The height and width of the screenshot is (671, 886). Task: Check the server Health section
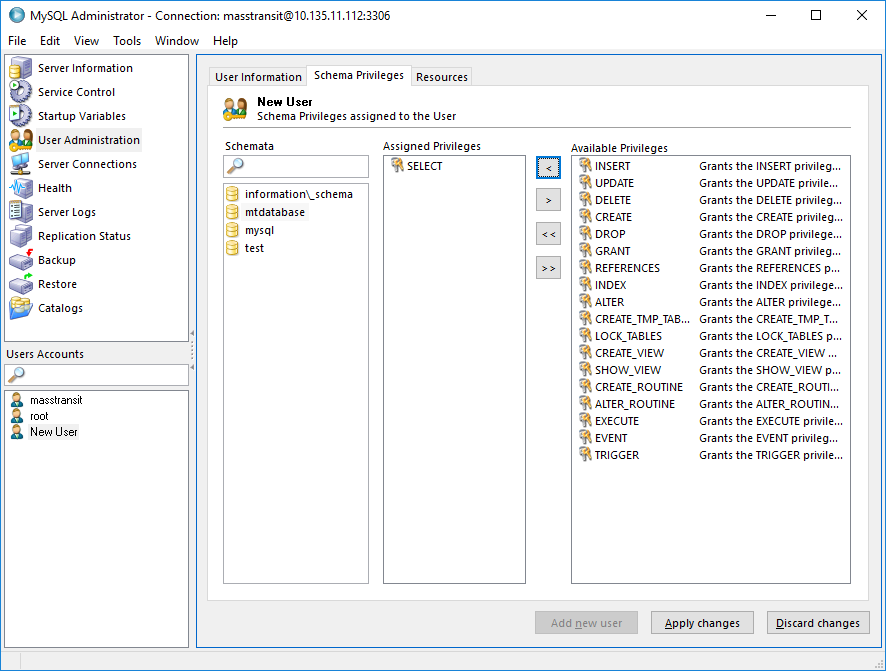(x=54, y=188)
